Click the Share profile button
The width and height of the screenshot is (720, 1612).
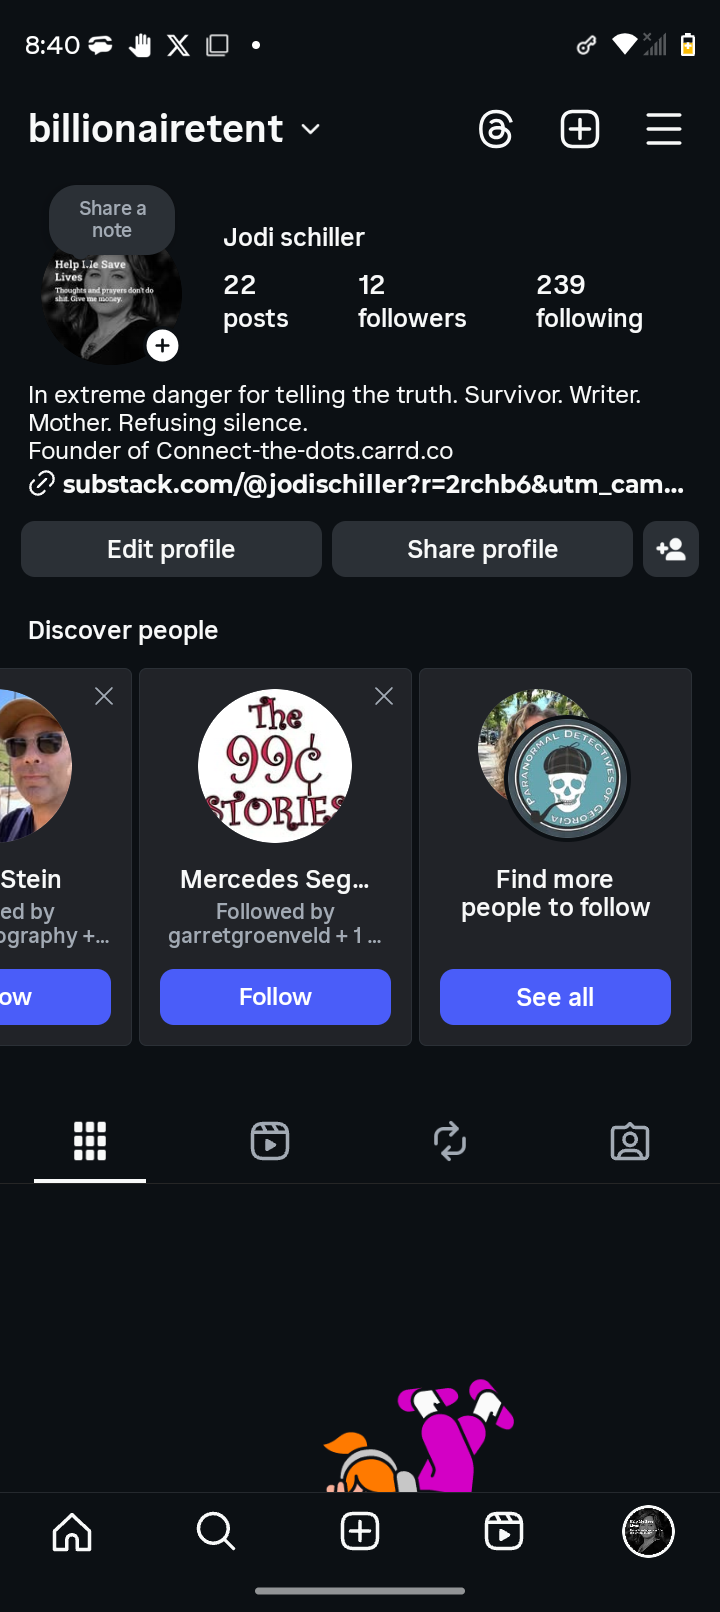point(482,549)
